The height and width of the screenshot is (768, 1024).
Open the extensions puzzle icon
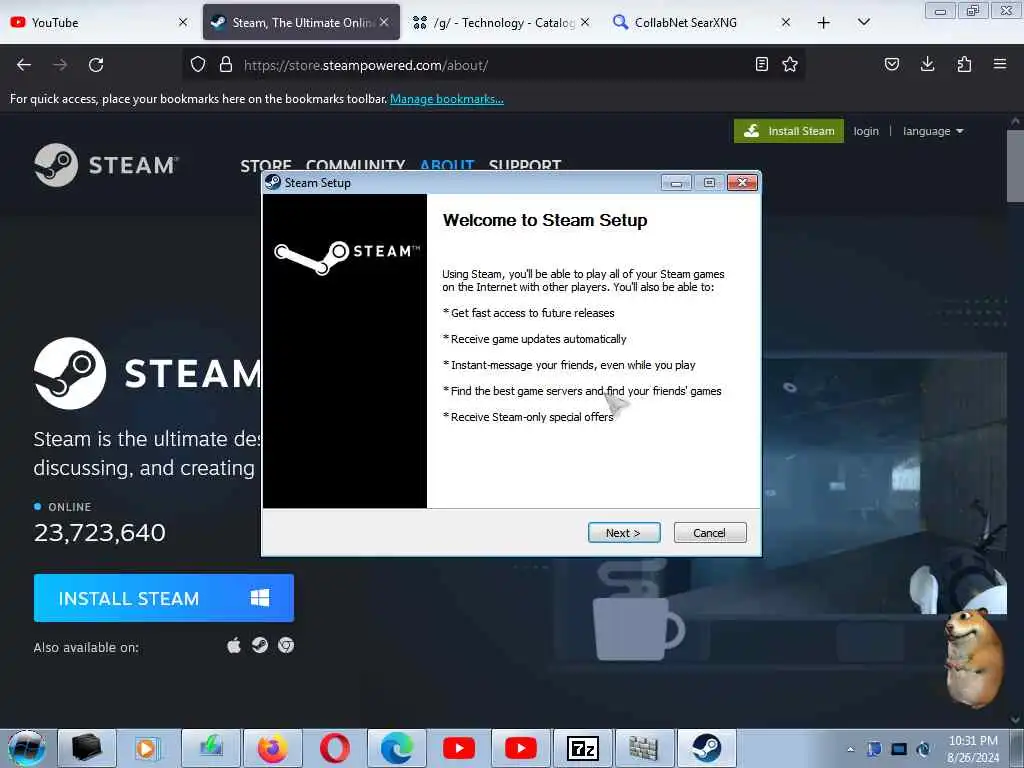964,64
